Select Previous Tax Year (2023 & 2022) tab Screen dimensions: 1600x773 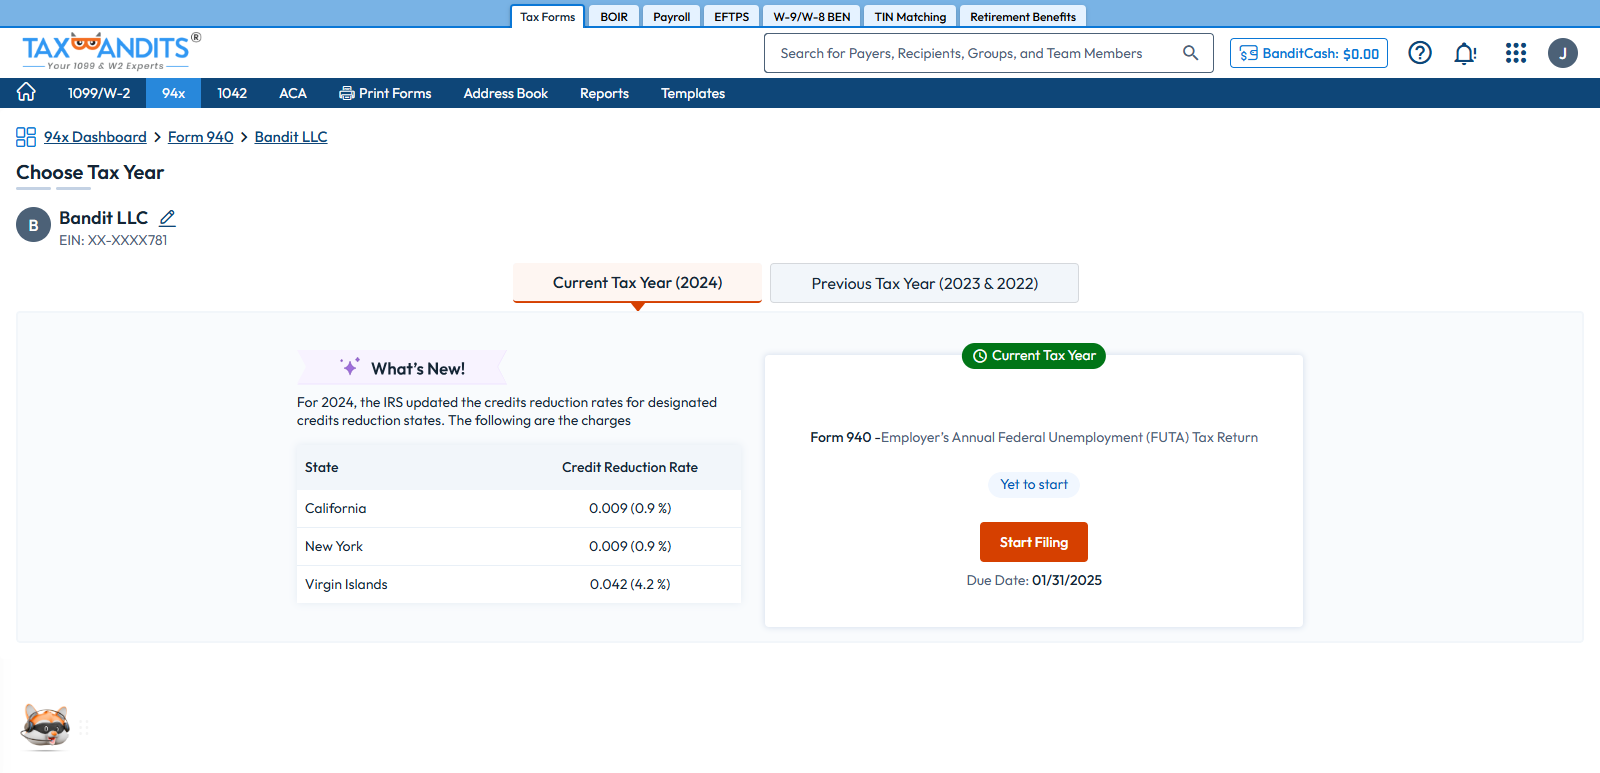click(924, 283)
